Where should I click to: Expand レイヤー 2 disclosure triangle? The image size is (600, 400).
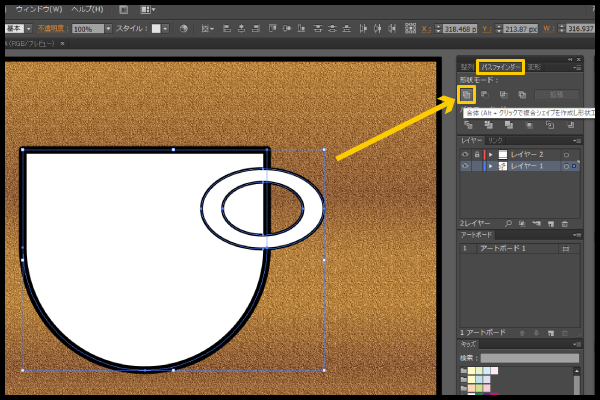489,155
